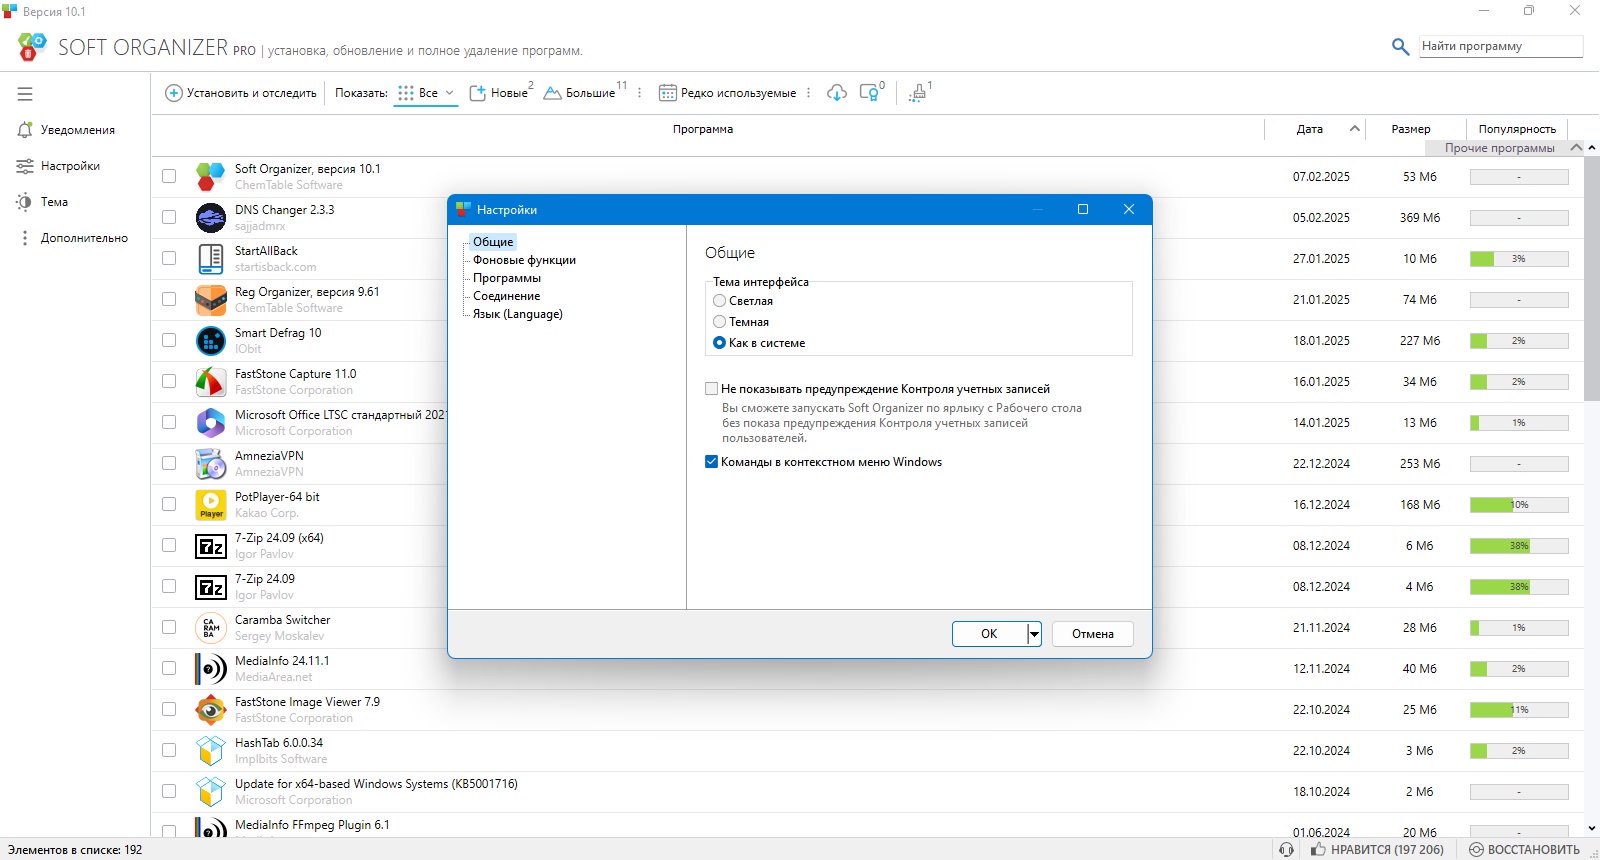Click the certificate monitor toolbar icon
Viewport: 1600px width, 860px height.
(x=870, y=93)
